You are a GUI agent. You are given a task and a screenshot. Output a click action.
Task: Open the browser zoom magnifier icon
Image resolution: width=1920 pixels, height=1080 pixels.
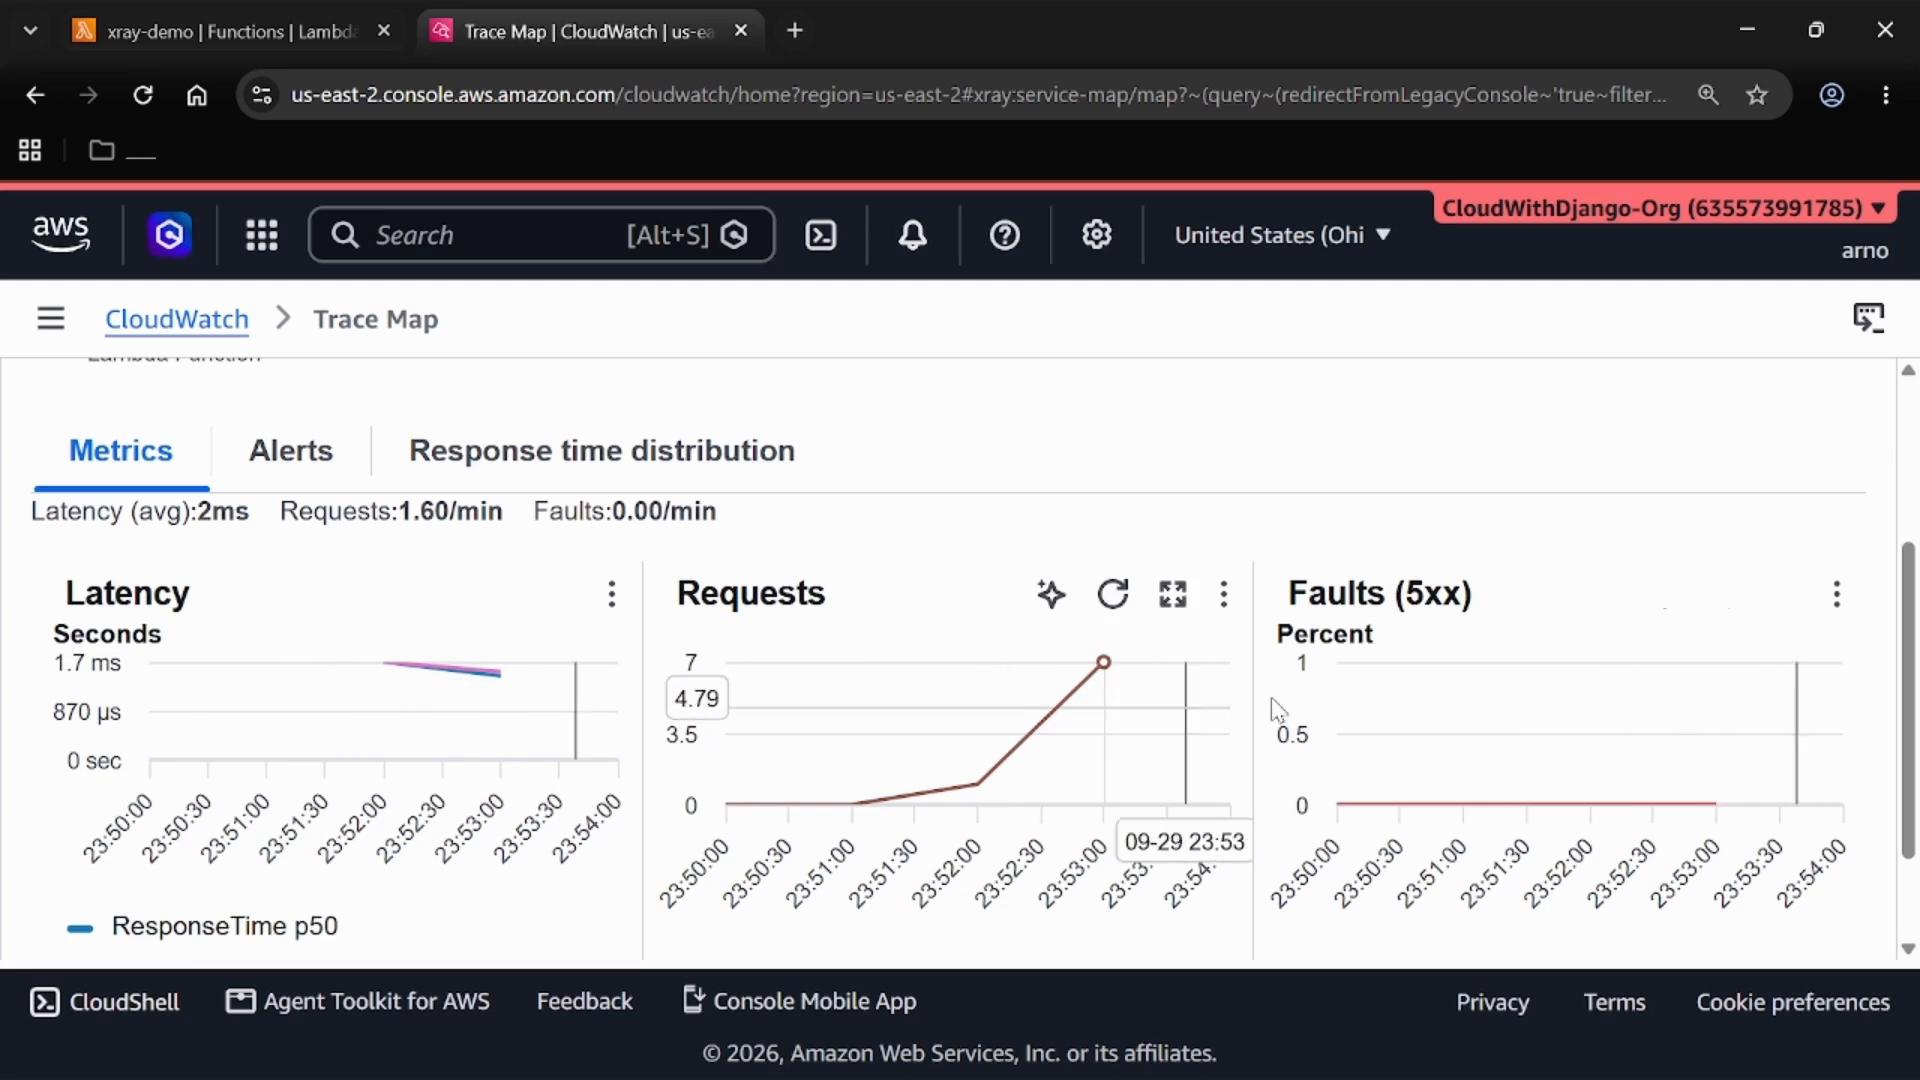[1708, 95]
